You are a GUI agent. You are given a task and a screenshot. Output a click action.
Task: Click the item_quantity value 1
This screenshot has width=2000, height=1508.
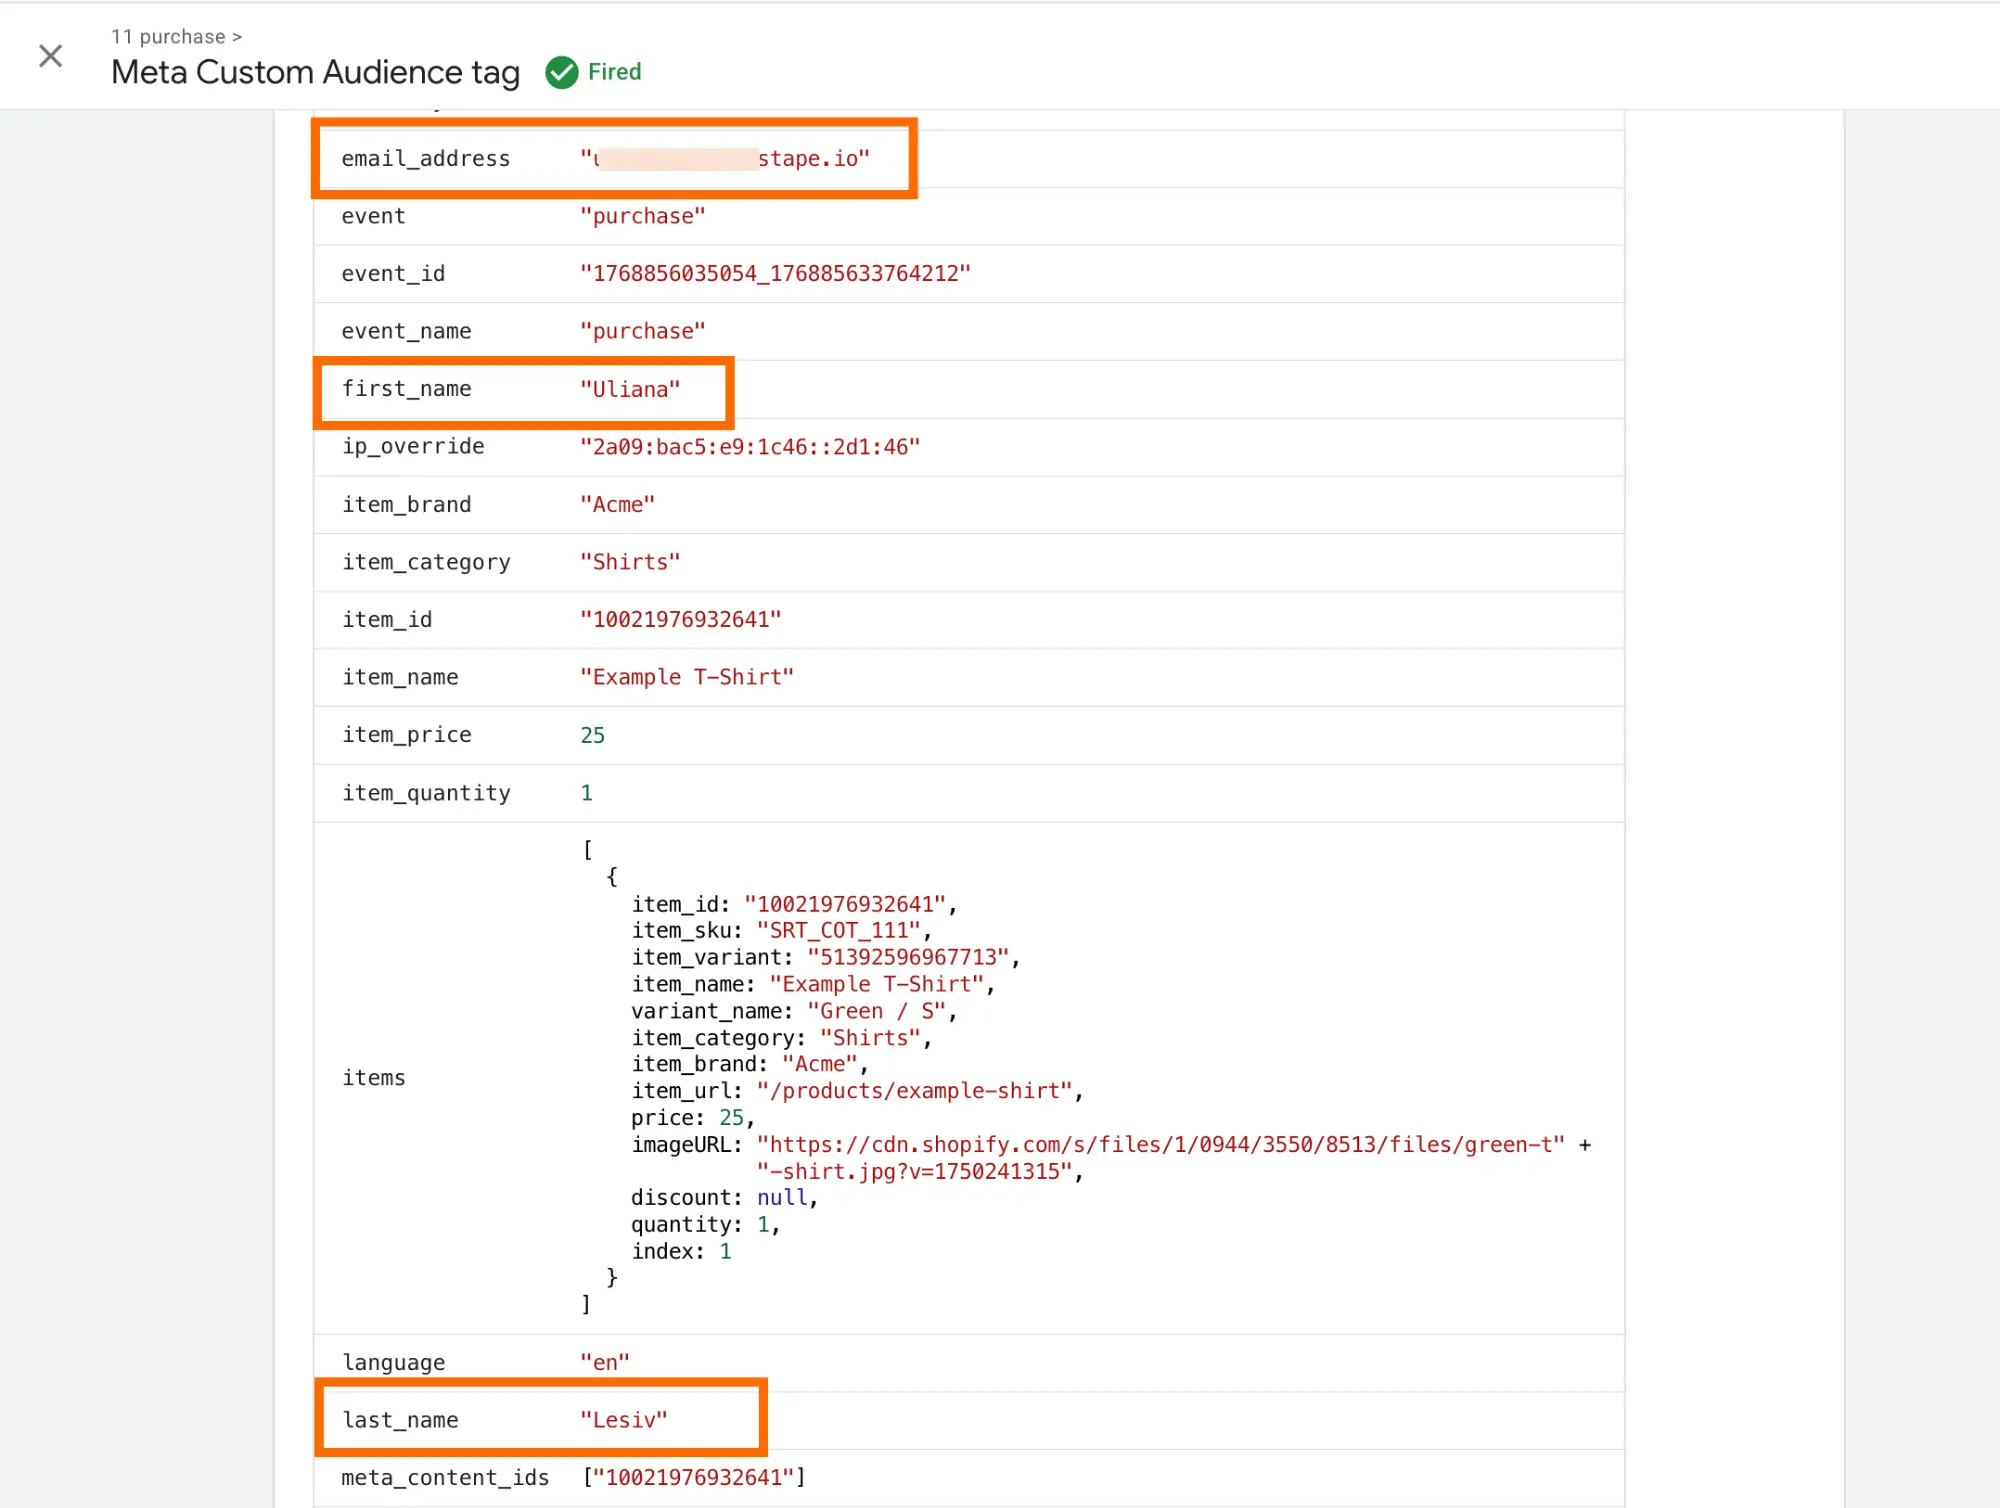point(587,793)
